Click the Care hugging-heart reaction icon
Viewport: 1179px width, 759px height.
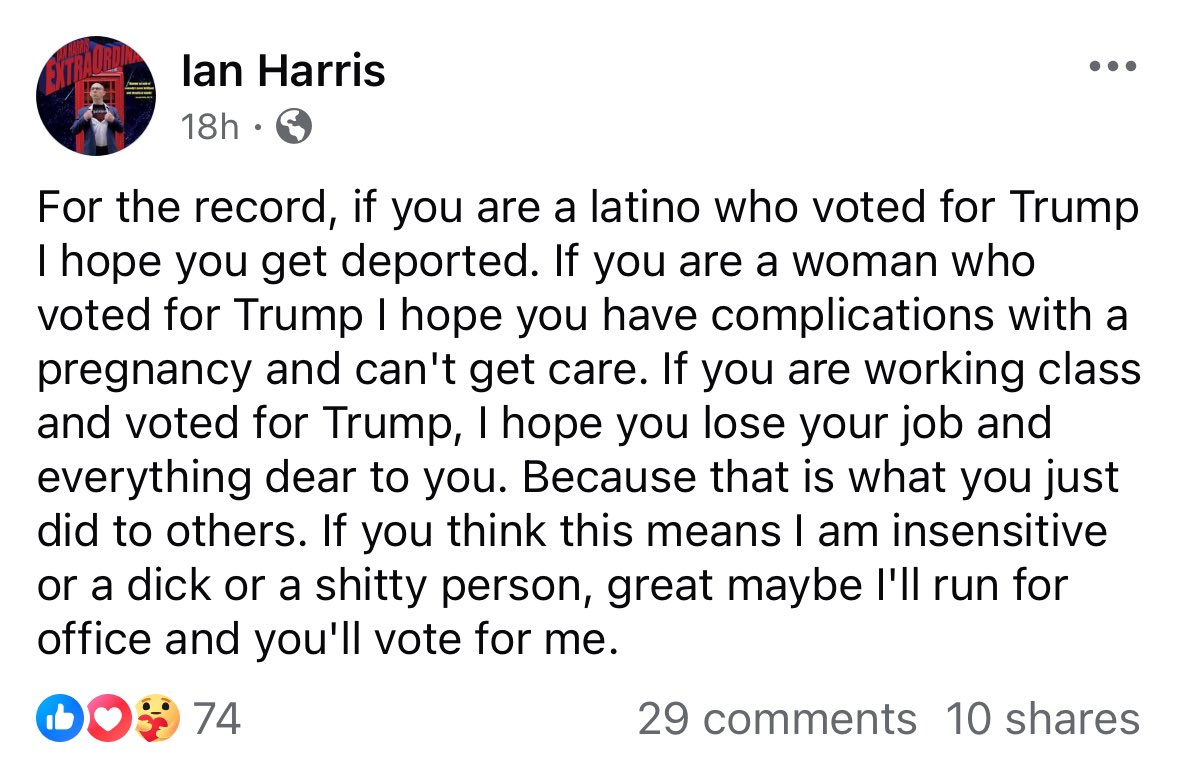[157, 717]
